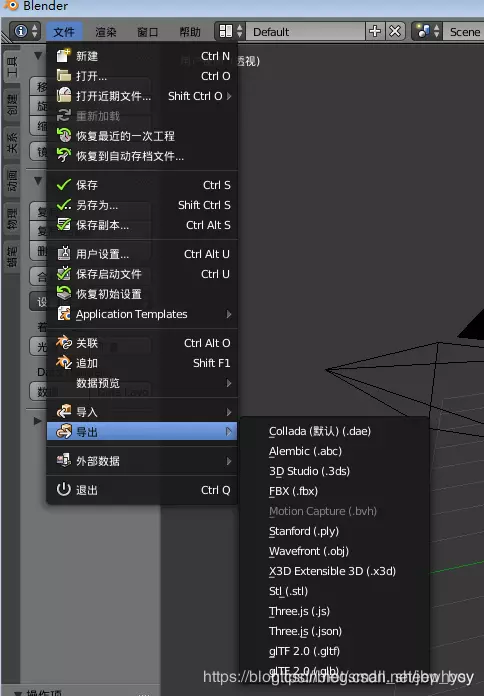Expand the 导入 submenu arrow
484x696 pixels.
[x=229, y=411]
